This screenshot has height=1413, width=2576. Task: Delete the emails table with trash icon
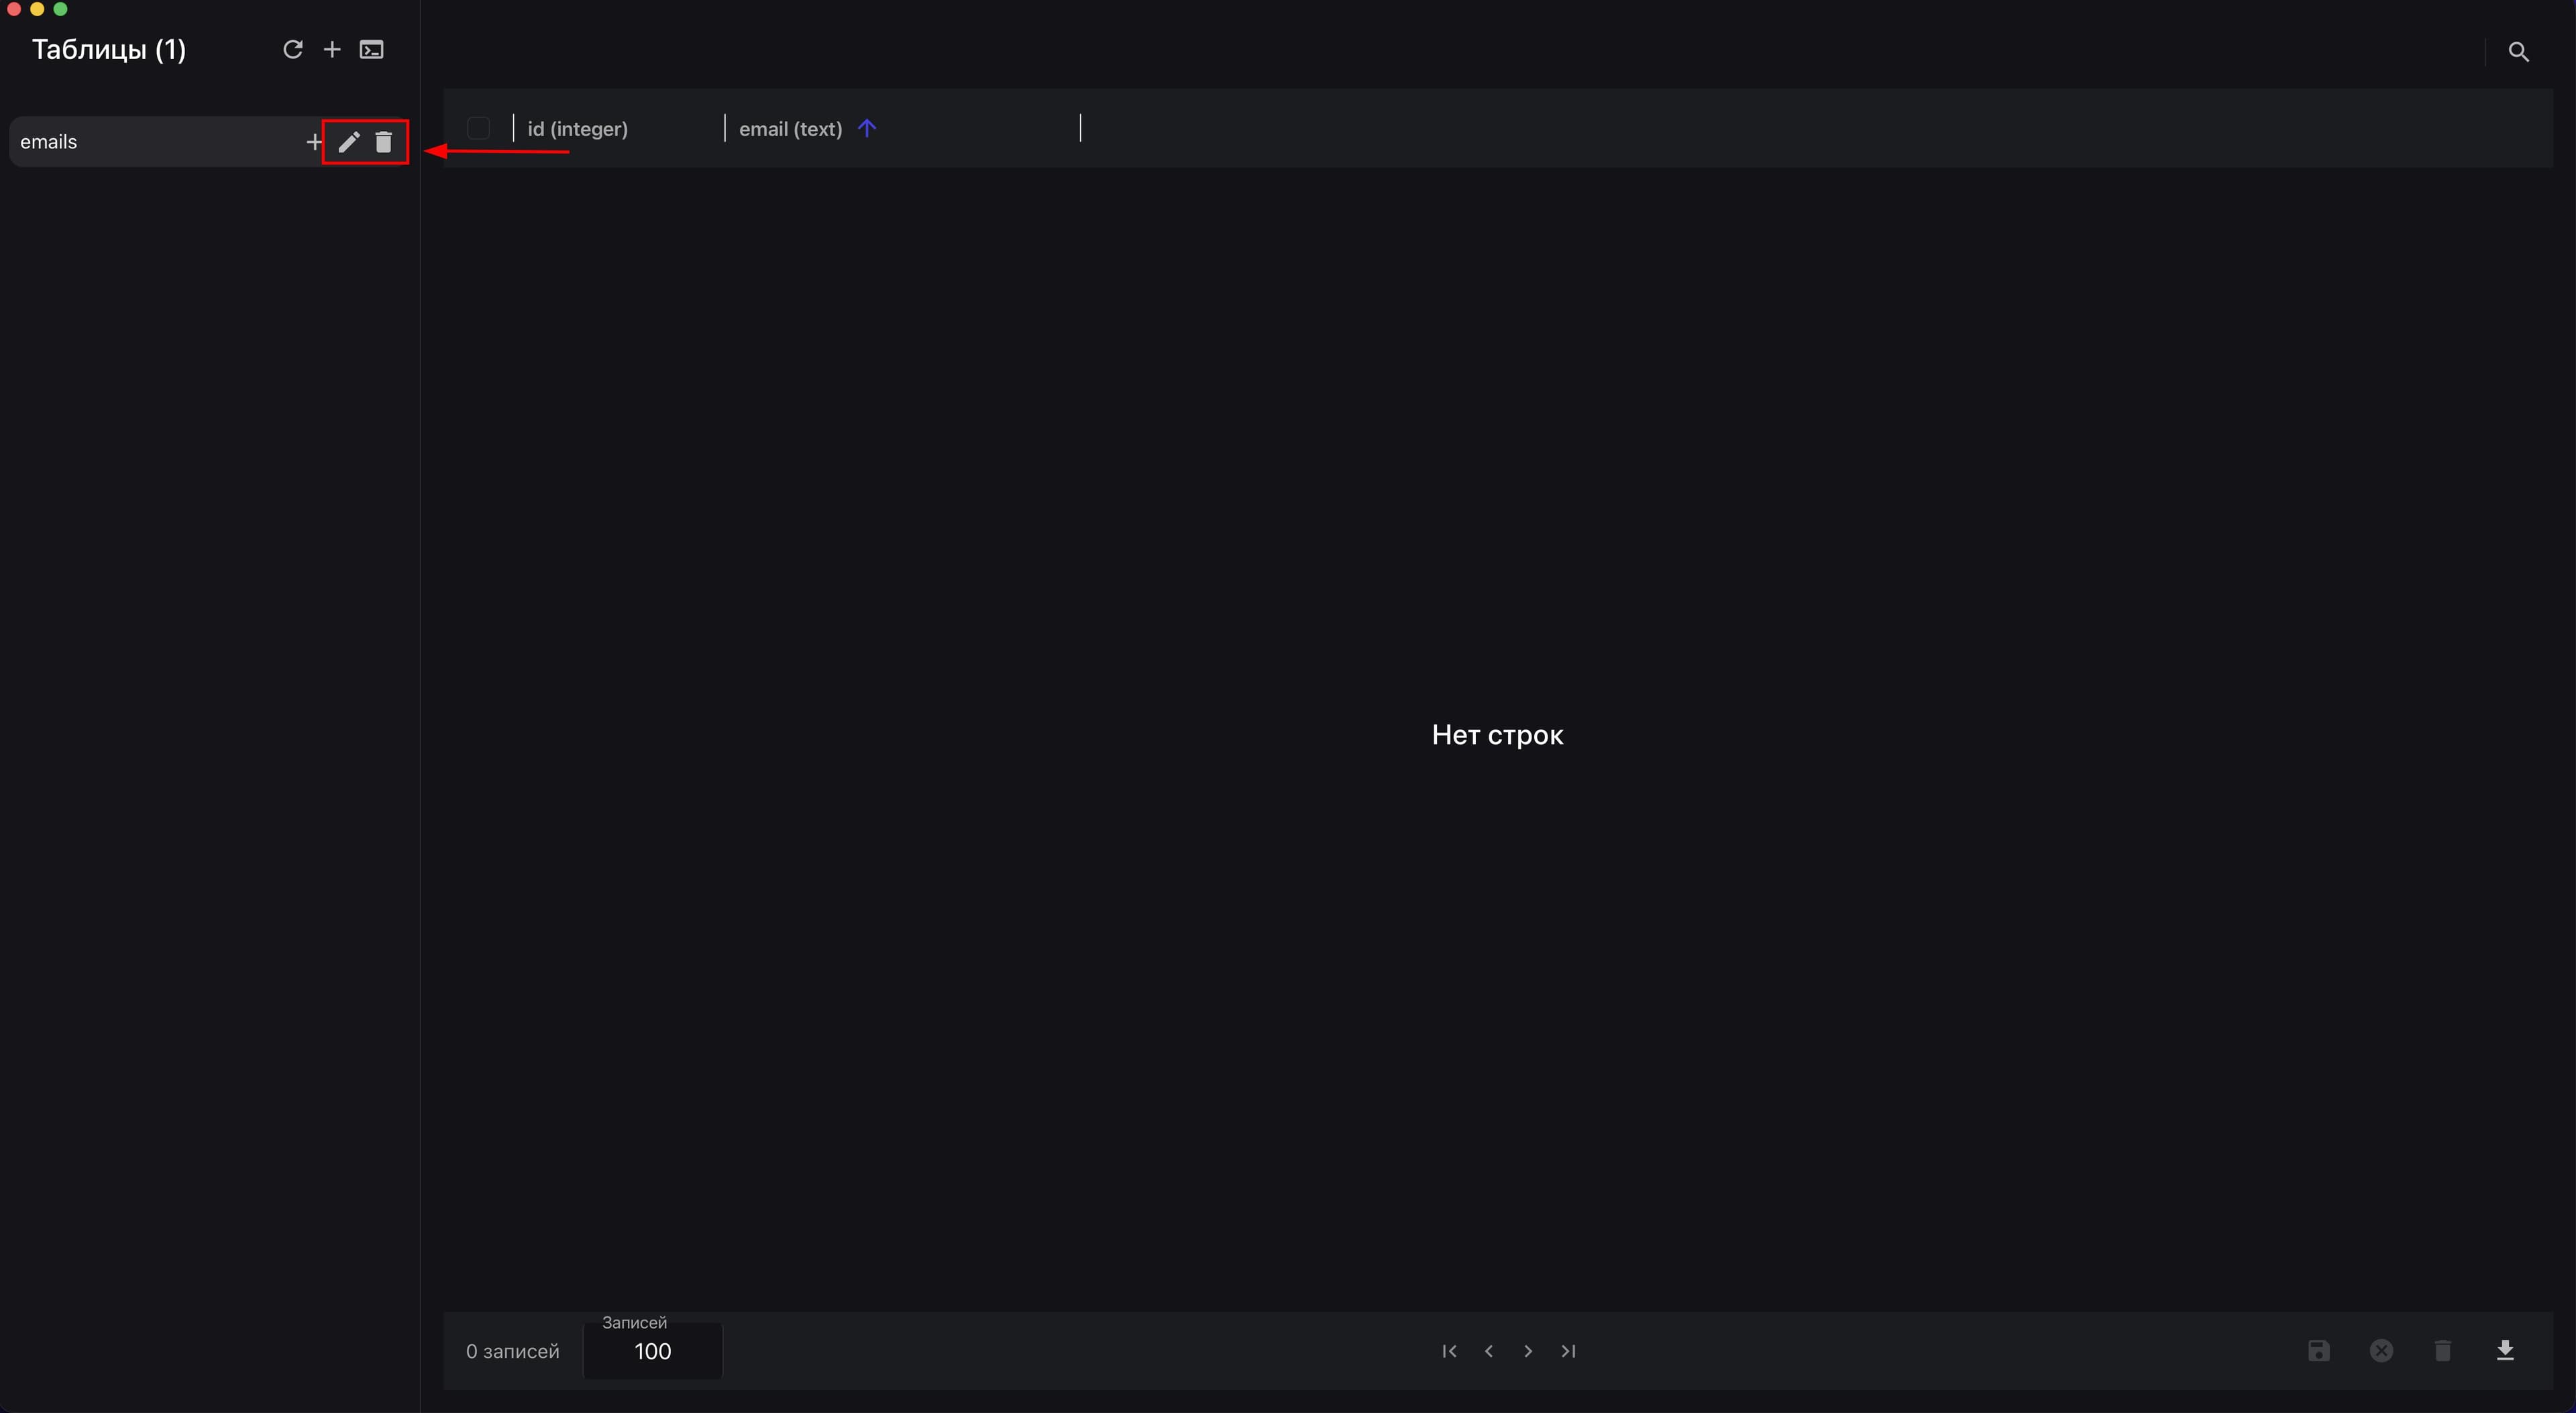383,142
